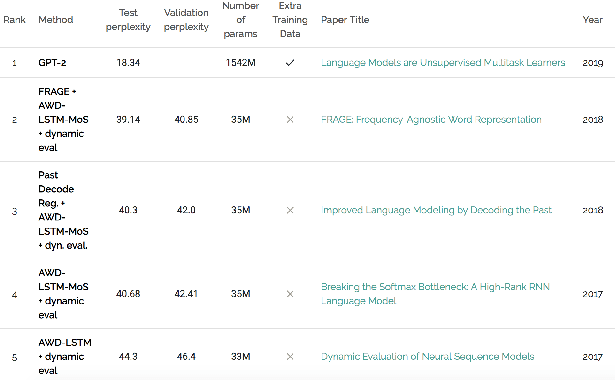
Task: Click the 'Paper Title' column header
Action: [345, 20]
